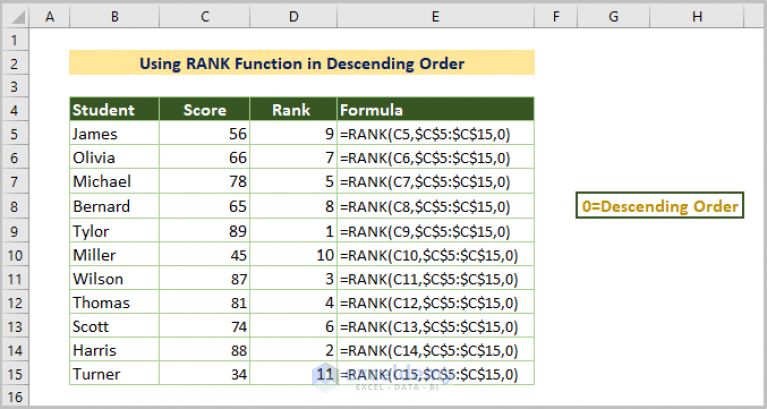Screen dimensions: 767x409
Task: Select the cell containing 'Miller'
Action: (x=114, y=254)
